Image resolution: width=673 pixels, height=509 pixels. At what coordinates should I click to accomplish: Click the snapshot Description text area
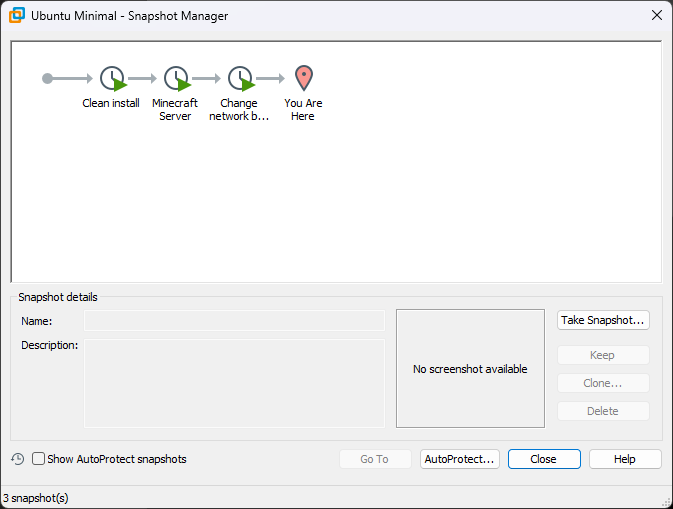pyautogui.click(x=234, y=383)
